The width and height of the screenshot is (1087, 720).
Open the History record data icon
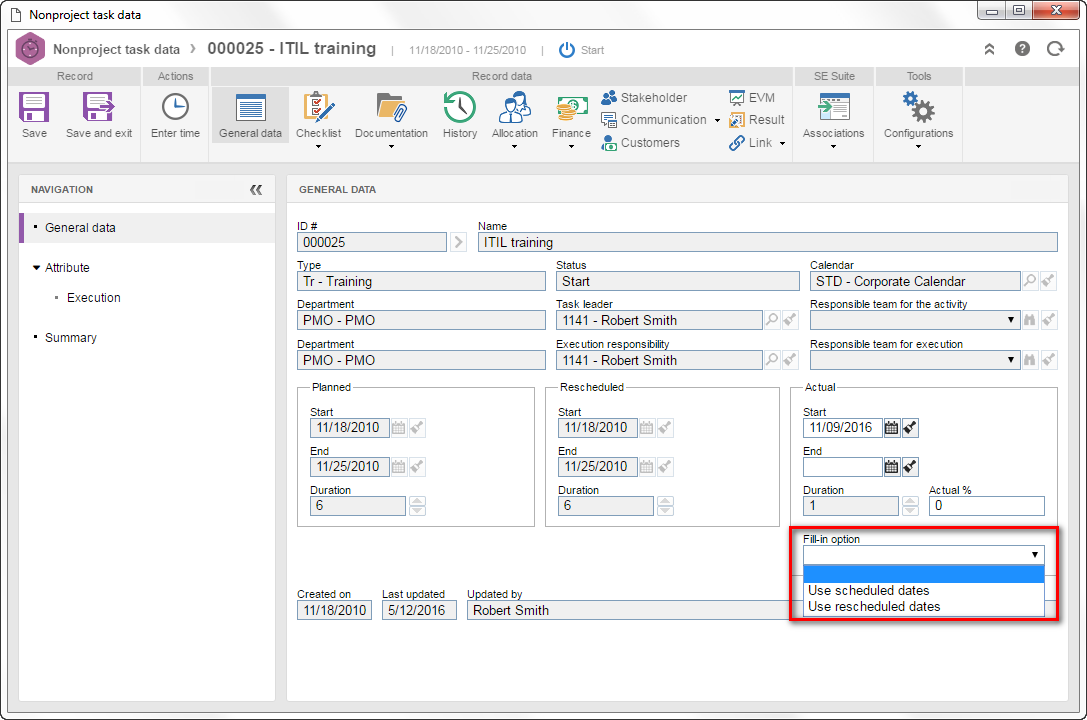(x=460, y=107)
